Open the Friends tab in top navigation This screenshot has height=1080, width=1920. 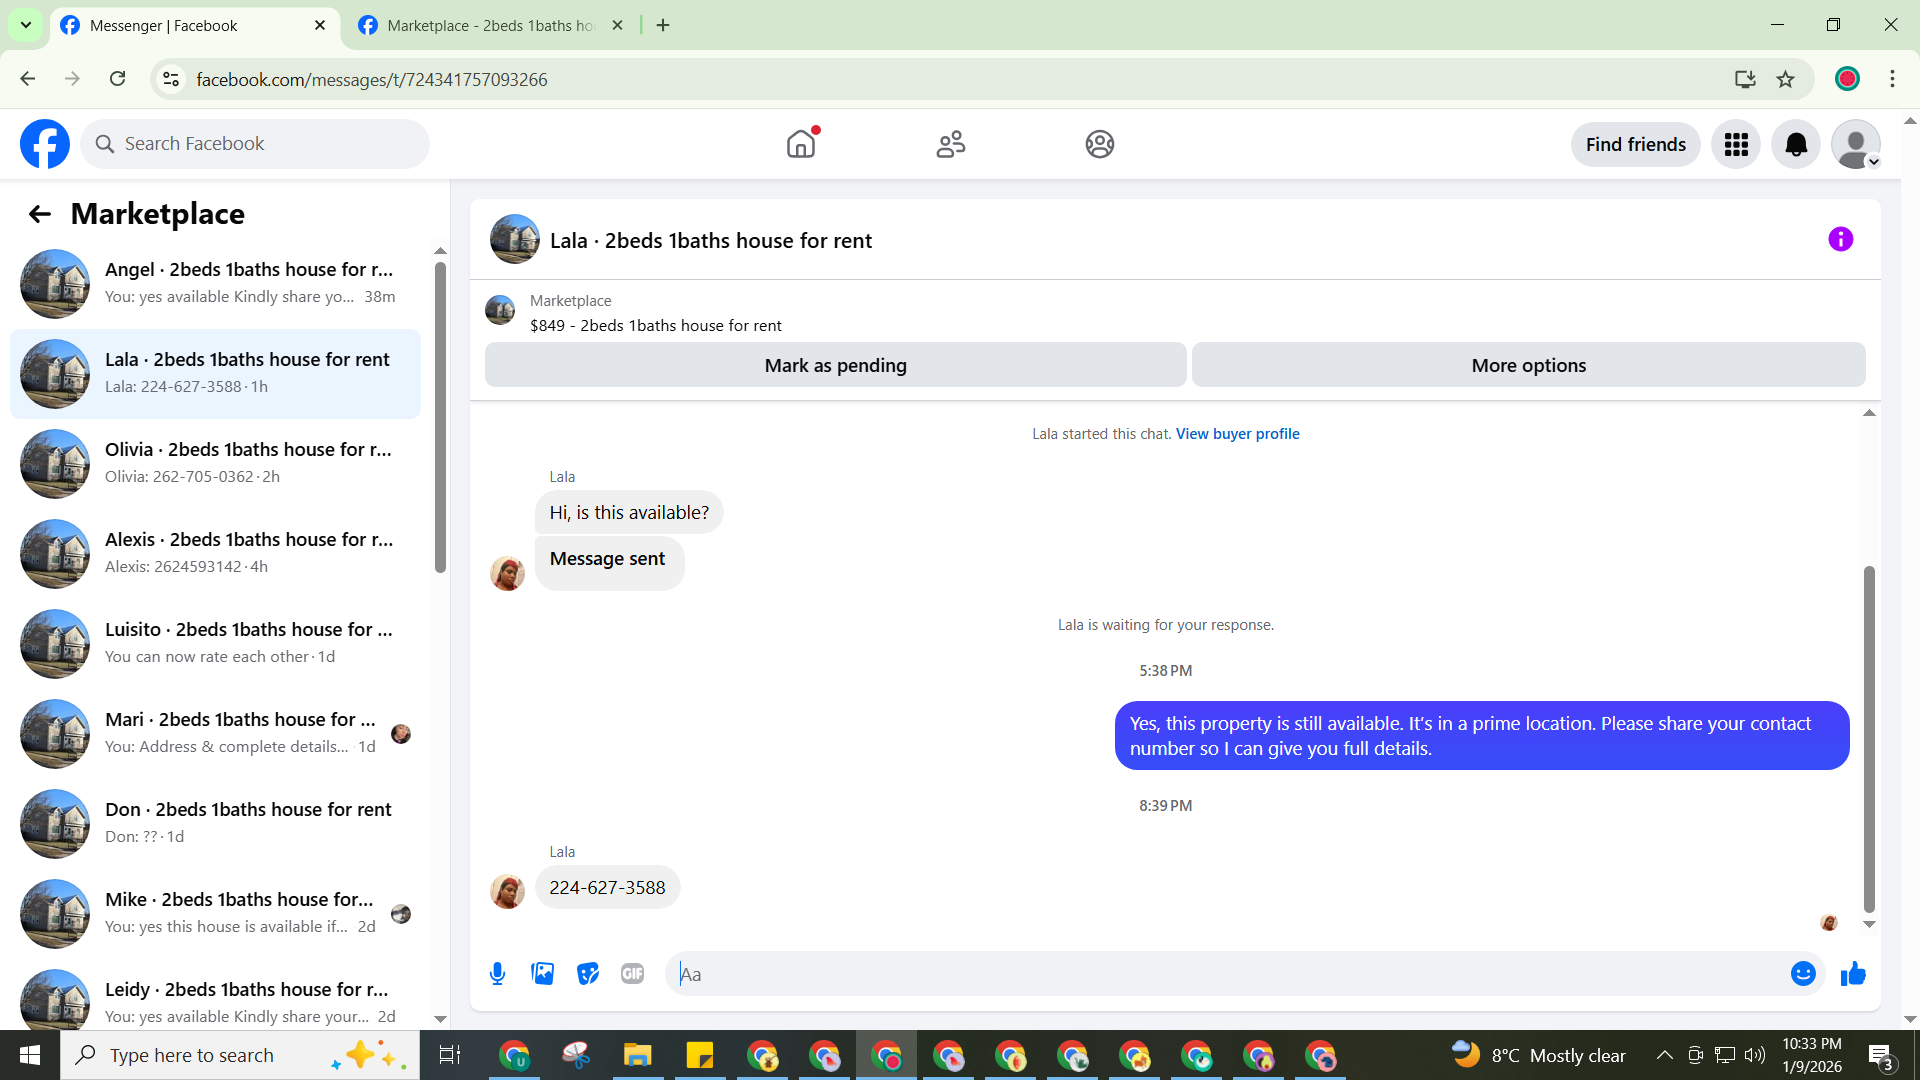coord(950,145)
